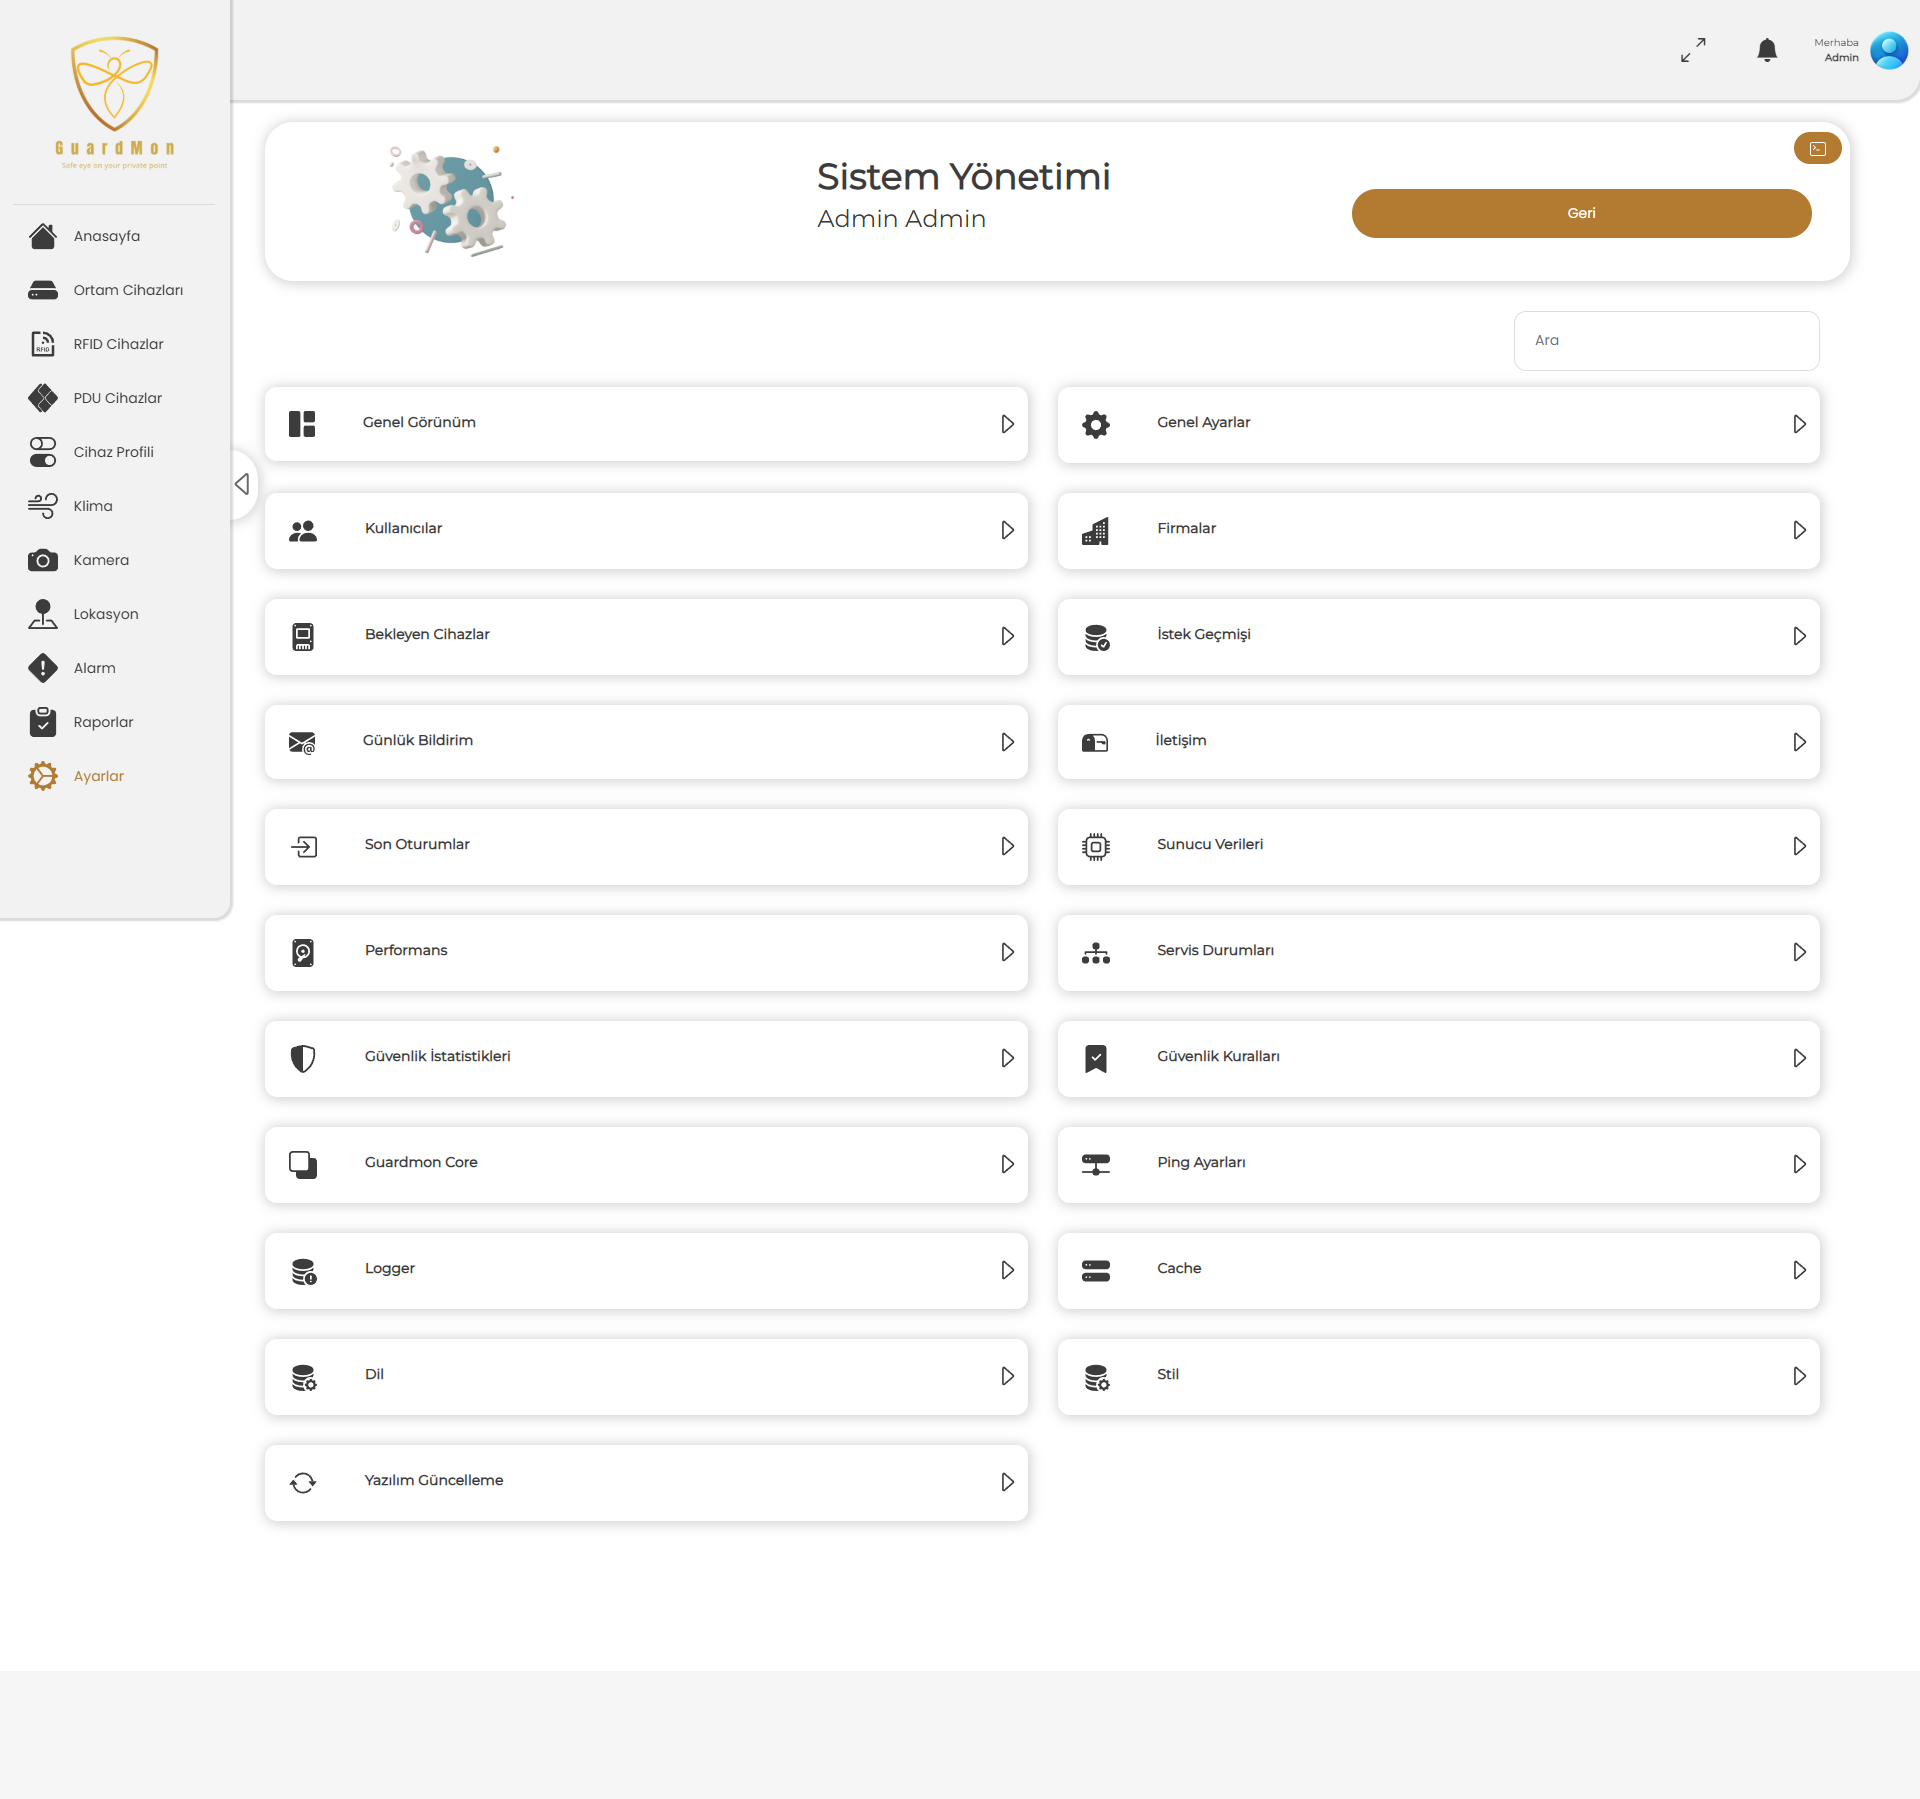Open the Guardmon Core card
This screenshot has height=1799, width=1920.
(646, 1164)
